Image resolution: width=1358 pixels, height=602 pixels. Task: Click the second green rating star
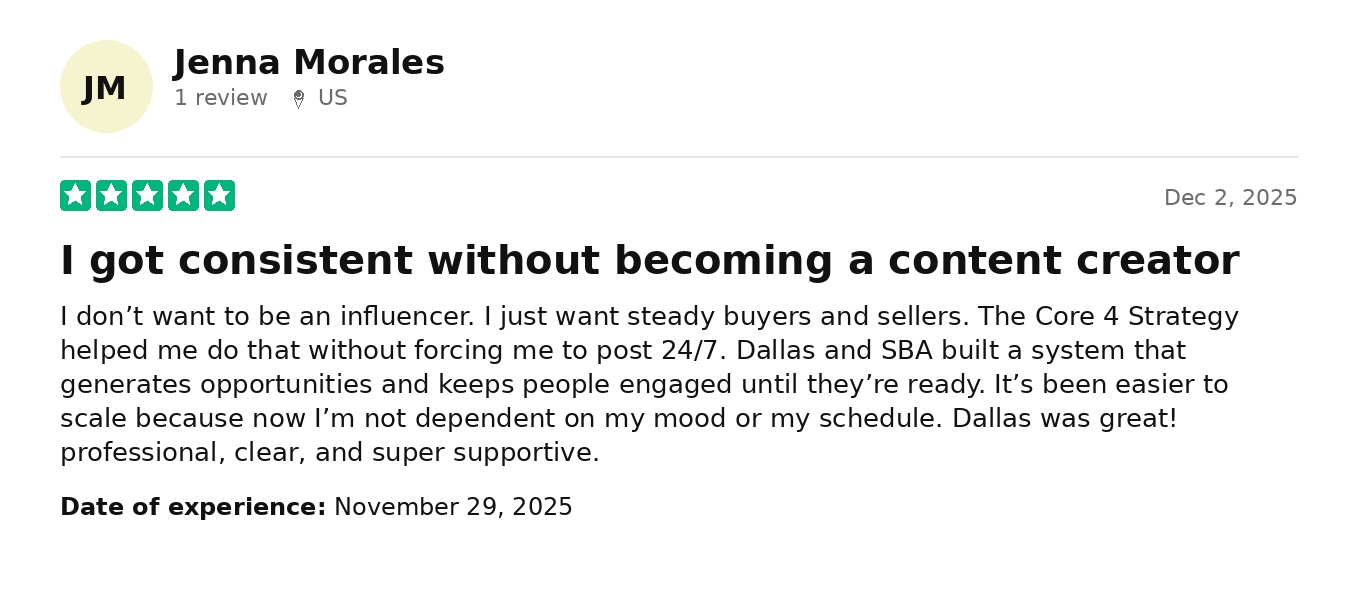[x=111, y=196]
